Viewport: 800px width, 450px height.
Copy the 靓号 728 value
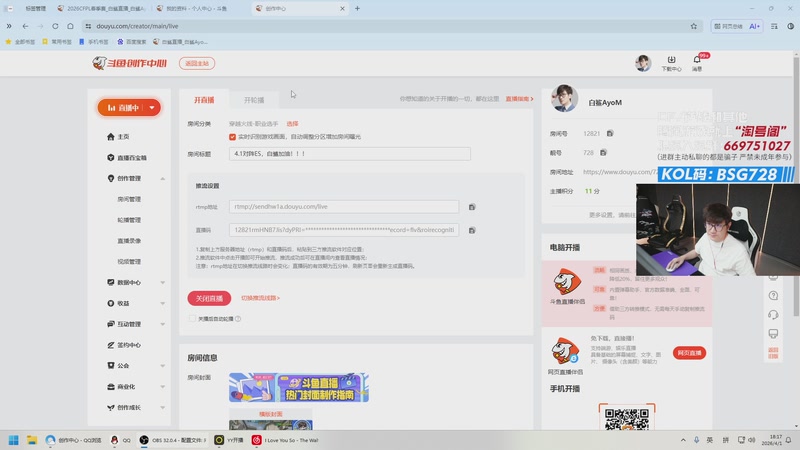[603, 153]
